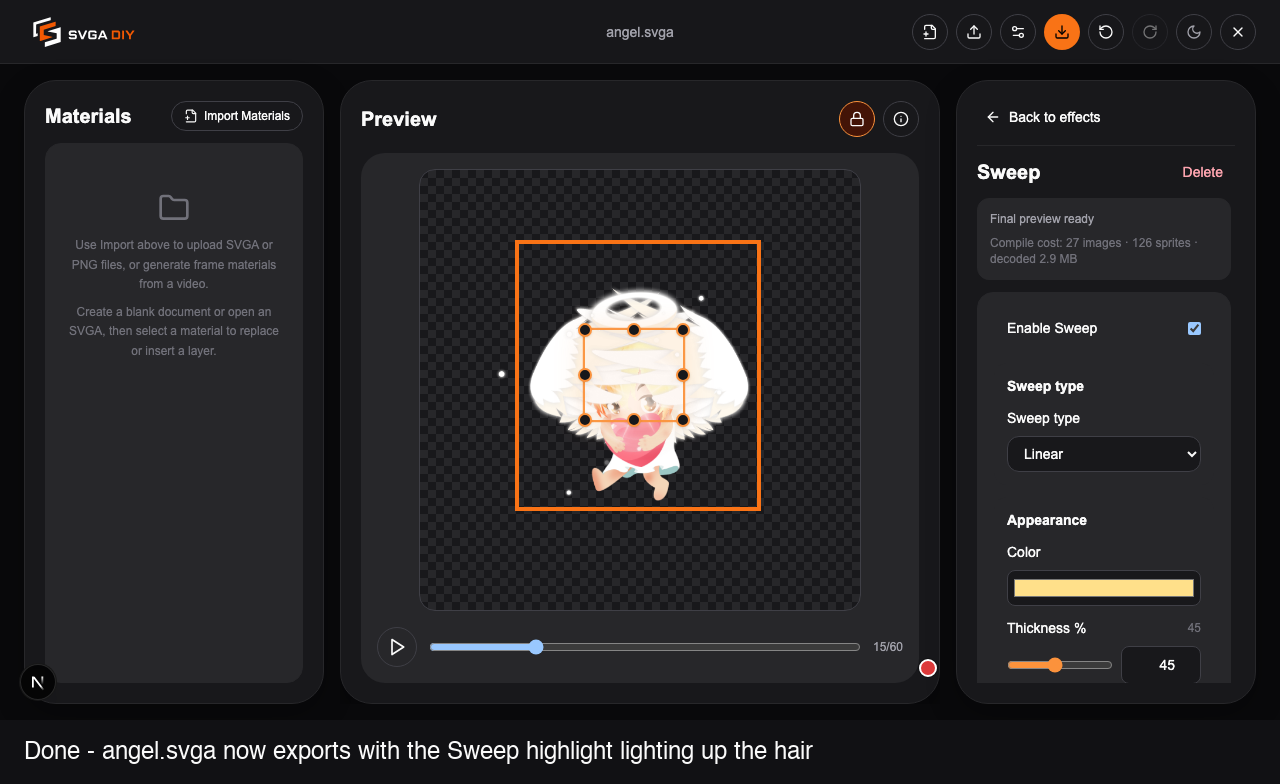The height and width of the screenshot is (784, 1280).
Task: Click the red record dot
Action: [928, 668]
